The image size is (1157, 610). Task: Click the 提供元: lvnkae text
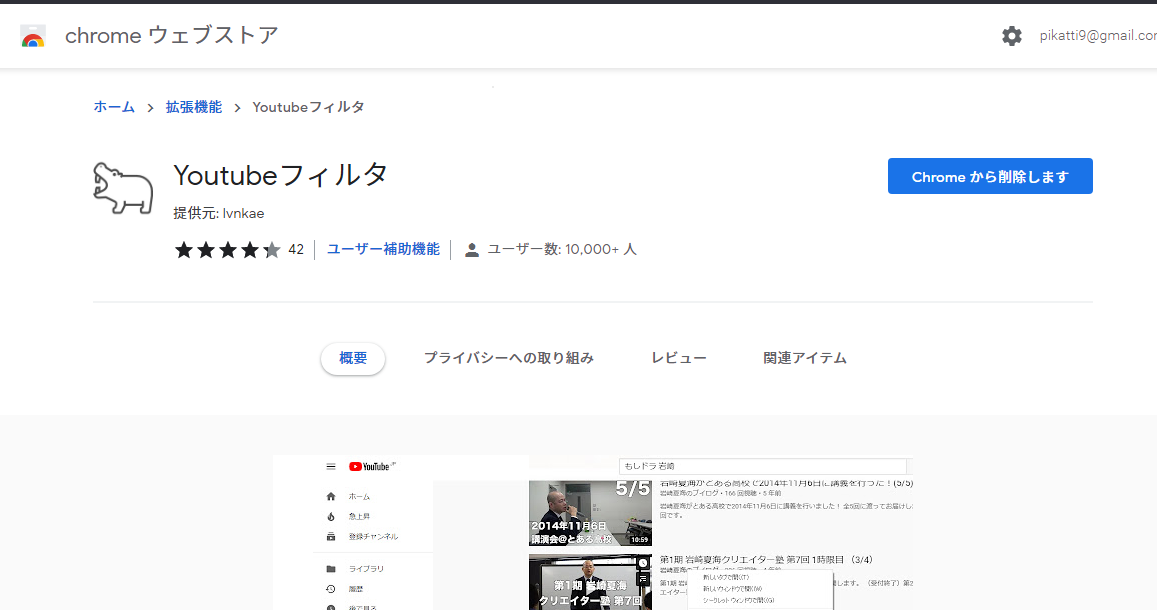click(218, 213)
